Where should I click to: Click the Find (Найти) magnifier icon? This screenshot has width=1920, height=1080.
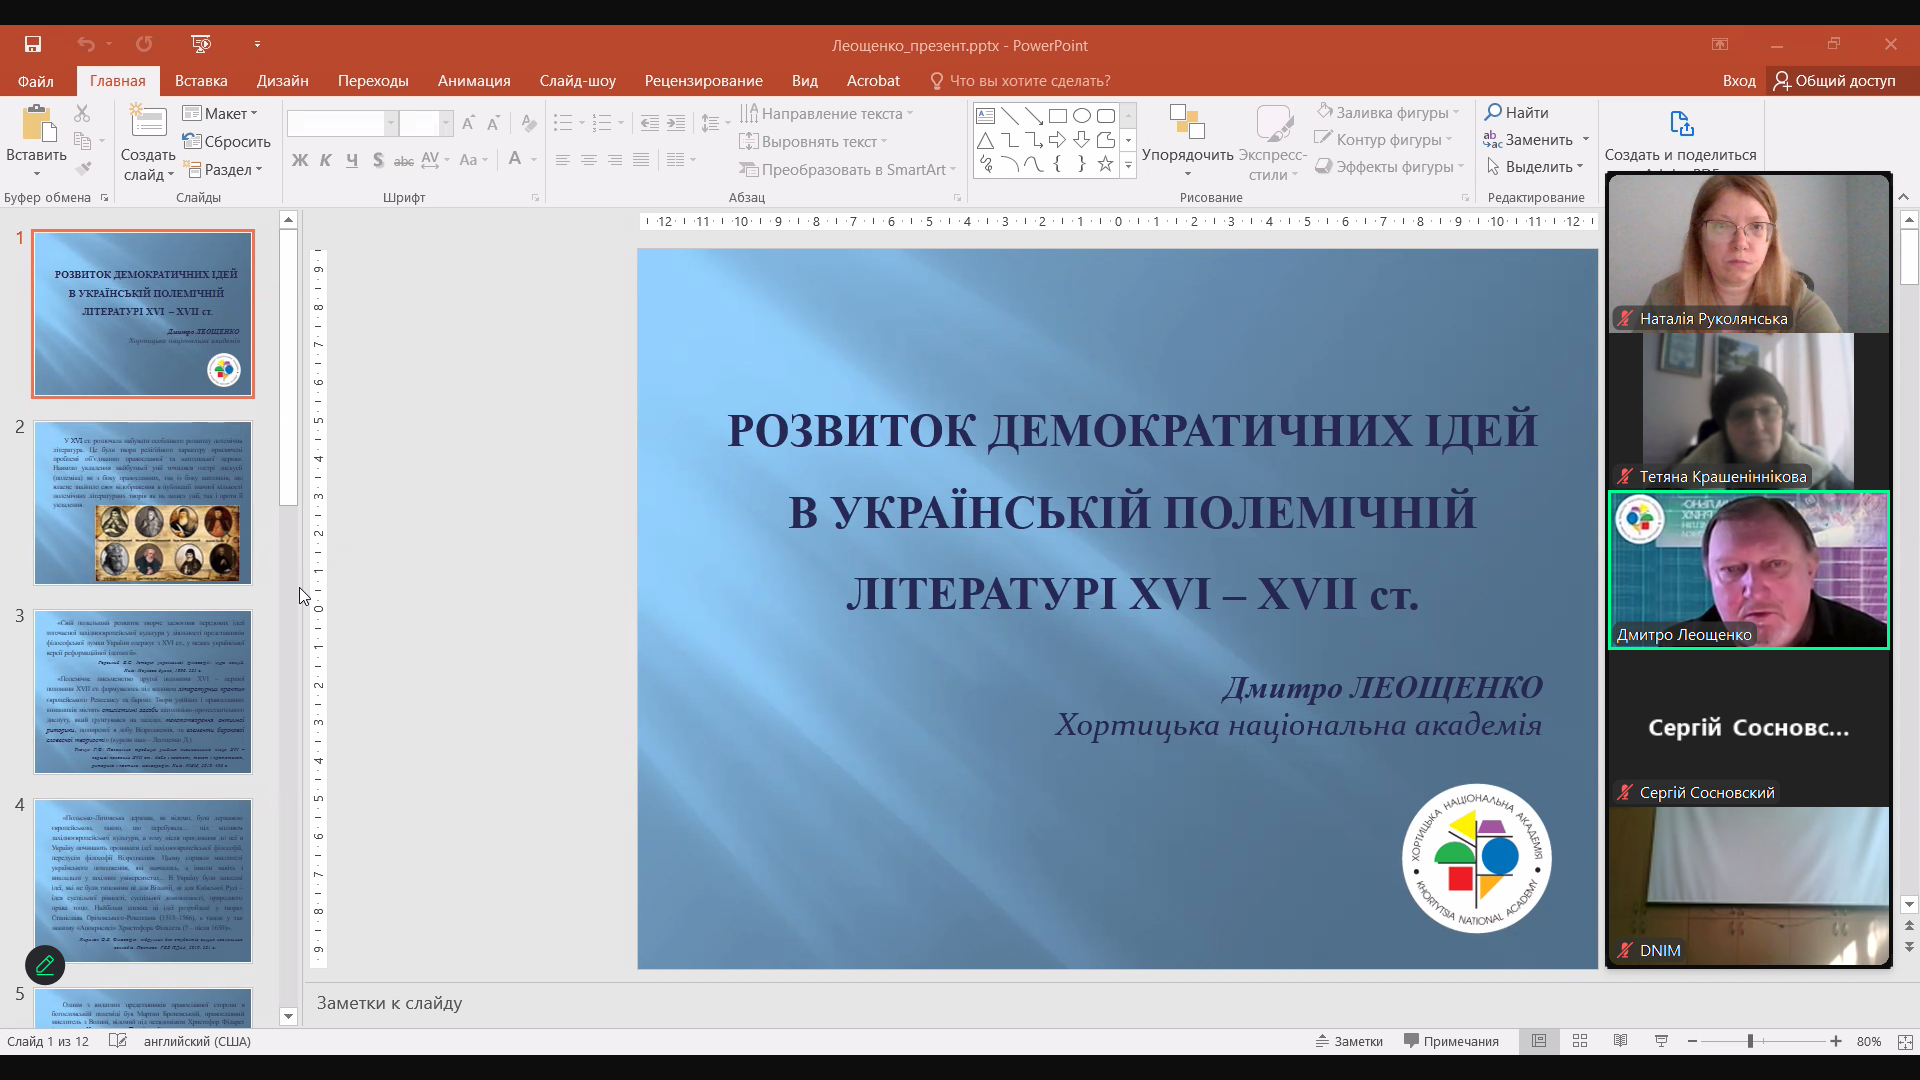point(1494,112)
